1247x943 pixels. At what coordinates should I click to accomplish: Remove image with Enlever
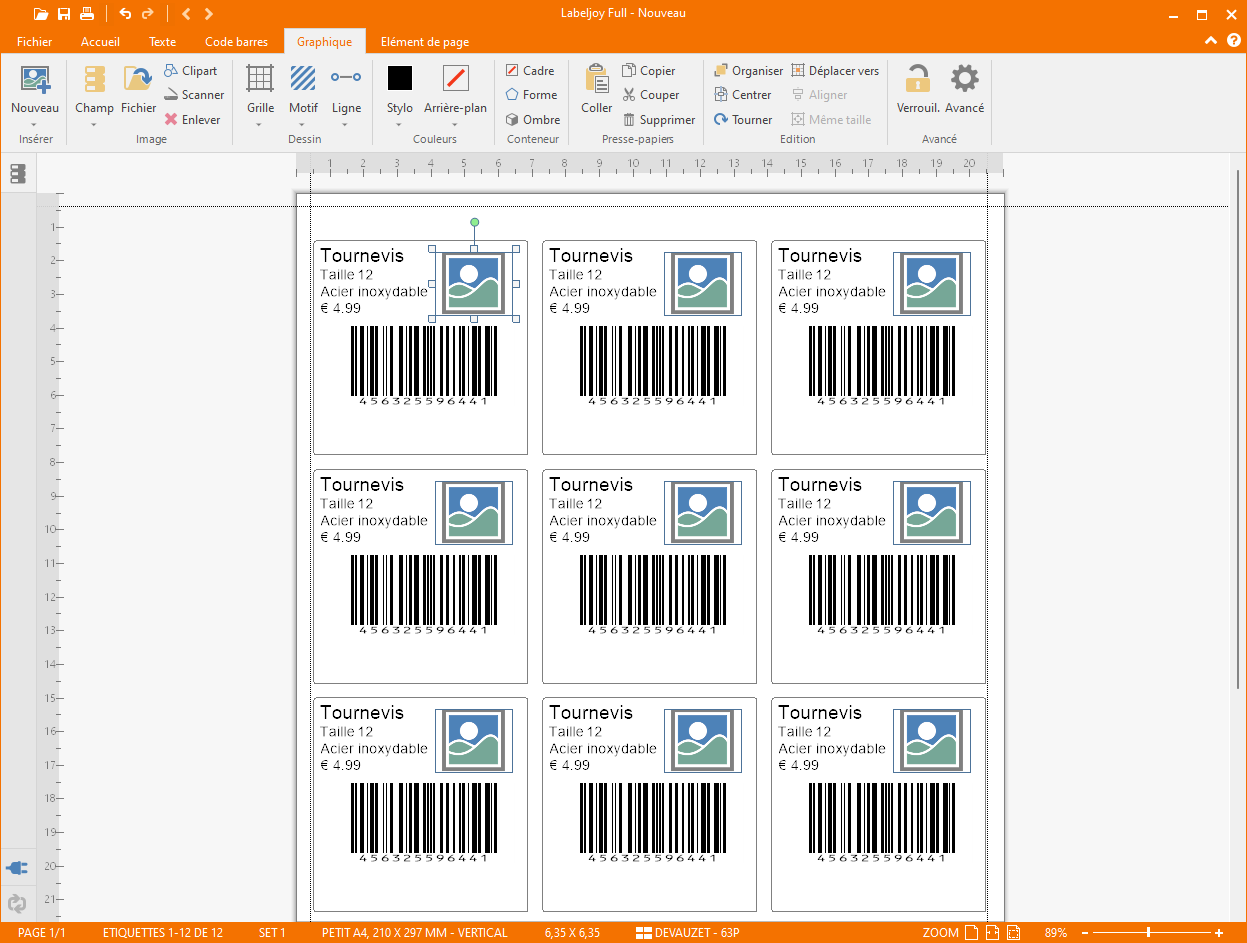(x=192, y=119)
